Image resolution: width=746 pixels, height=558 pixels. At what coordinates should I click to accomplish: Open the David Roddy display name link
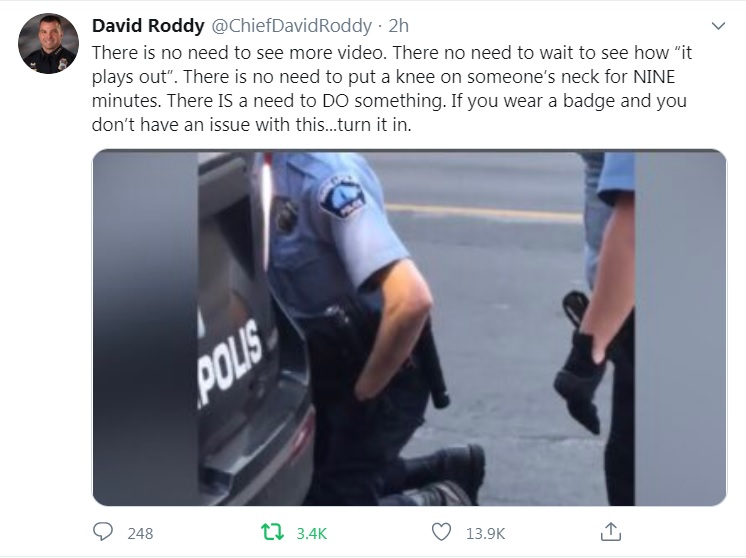(148, 26)
